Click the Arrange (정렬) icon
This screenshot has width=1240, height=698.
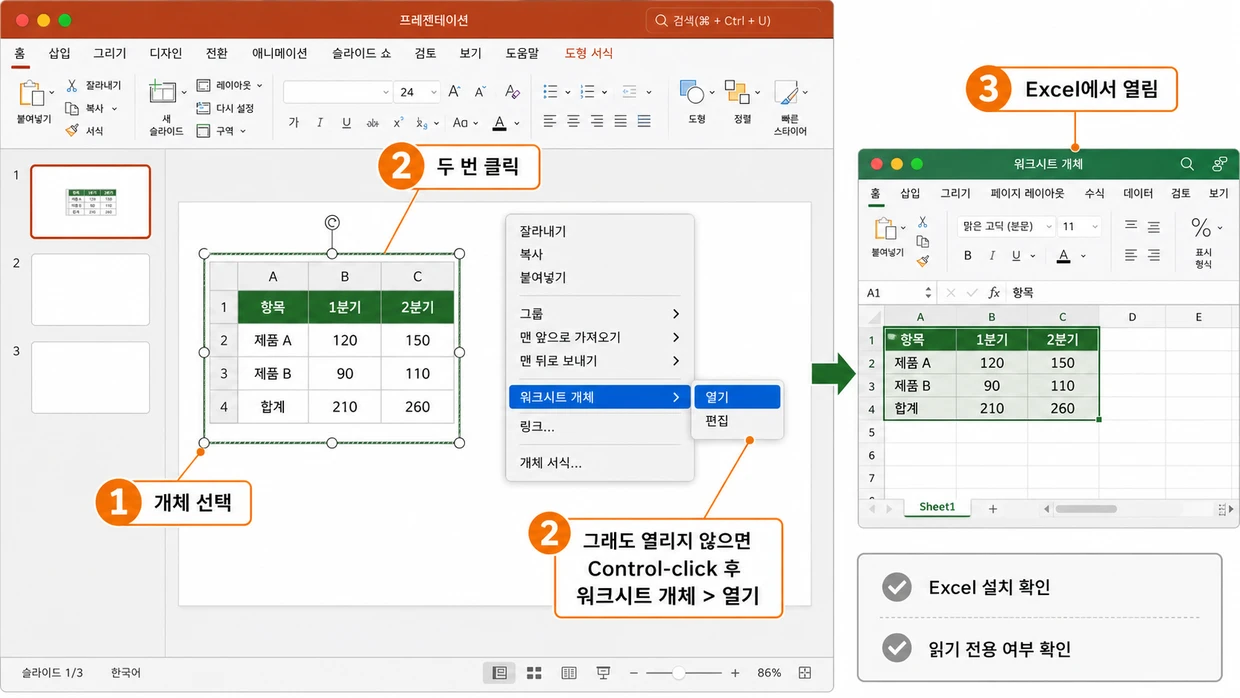click(737, 93)
